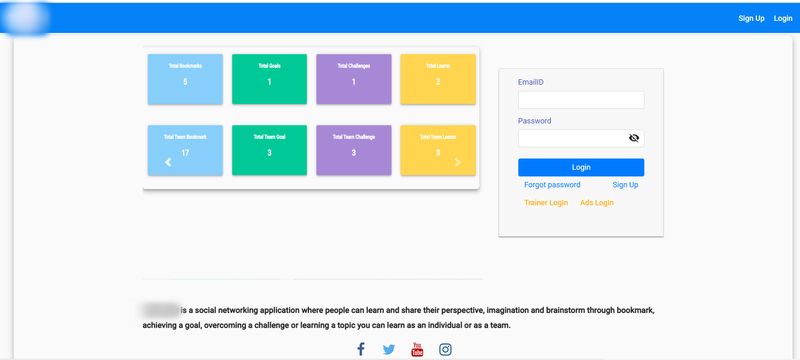This screenshot has height=360, width=800.
Task: Focus the EmailID input field
Action: pos(581,100)
